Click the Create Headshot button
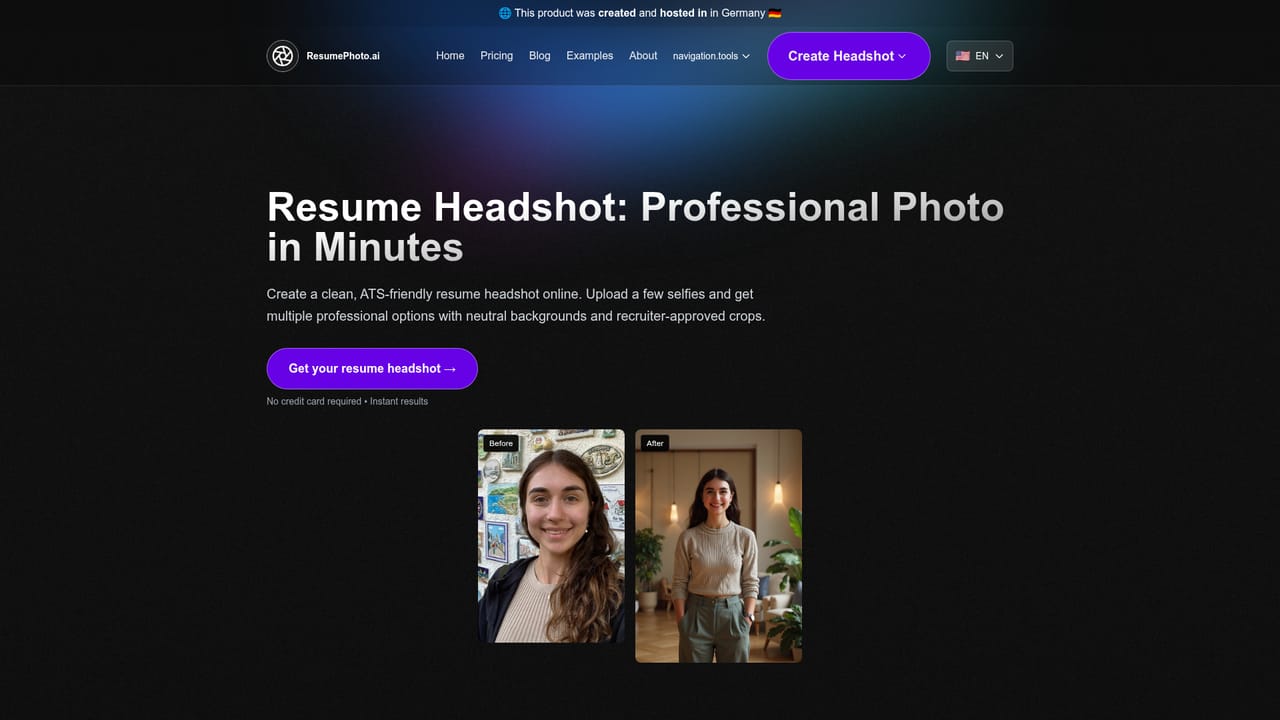 (x=848, y=56)
